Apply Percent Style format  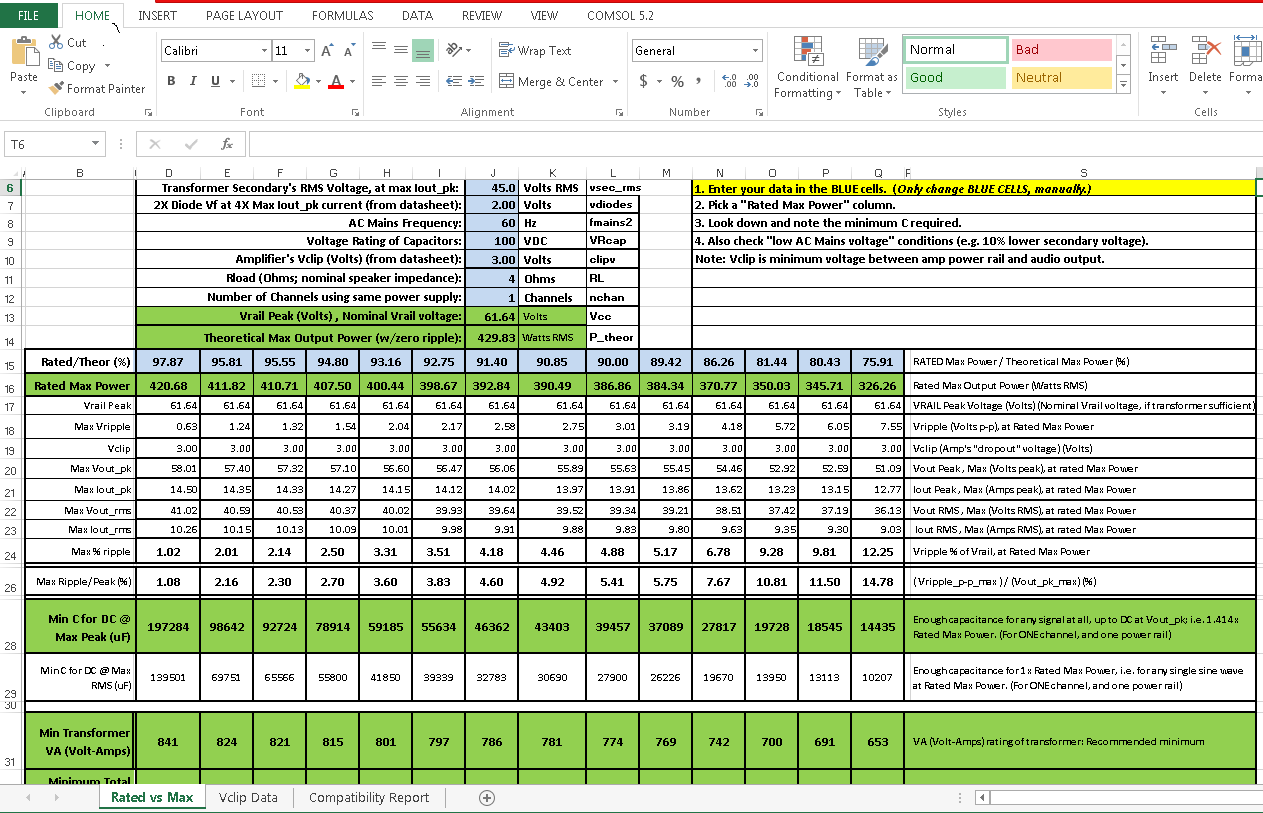(677, 81)
